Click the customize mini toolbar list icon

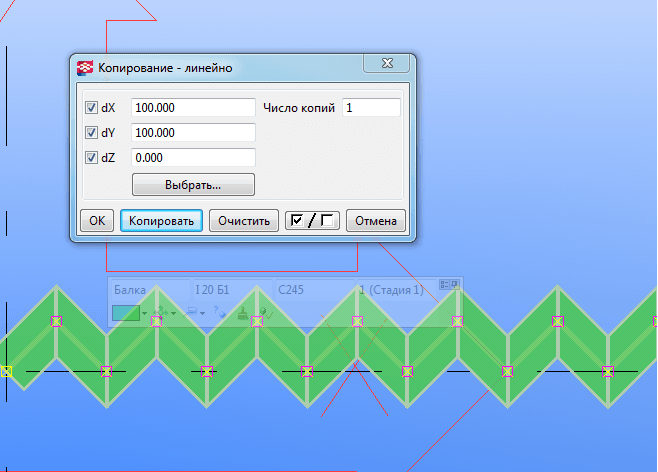coord(444,285)
